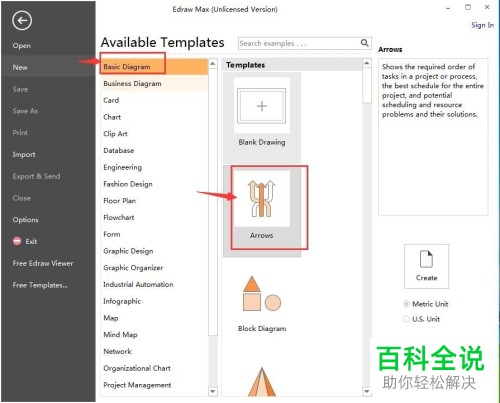
Task: Select the Engineering category
Action: (122, 167)
